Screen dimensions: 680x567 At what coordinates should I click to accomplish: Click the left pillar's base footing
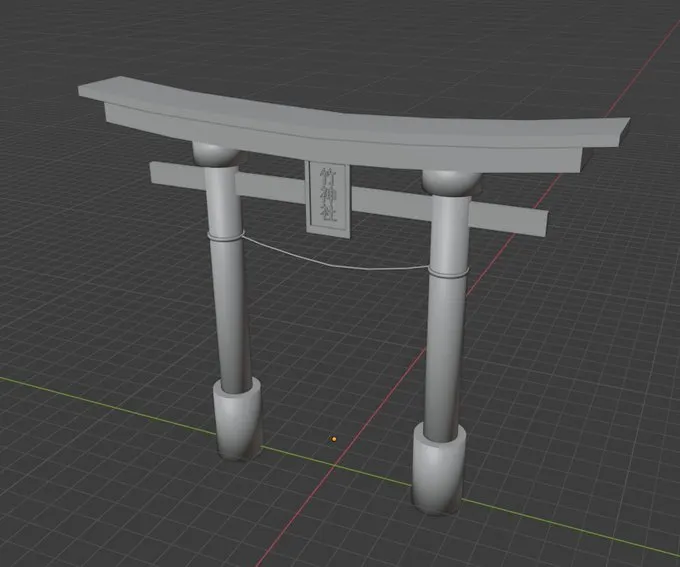pyautogui.click(x=238, y=420)
